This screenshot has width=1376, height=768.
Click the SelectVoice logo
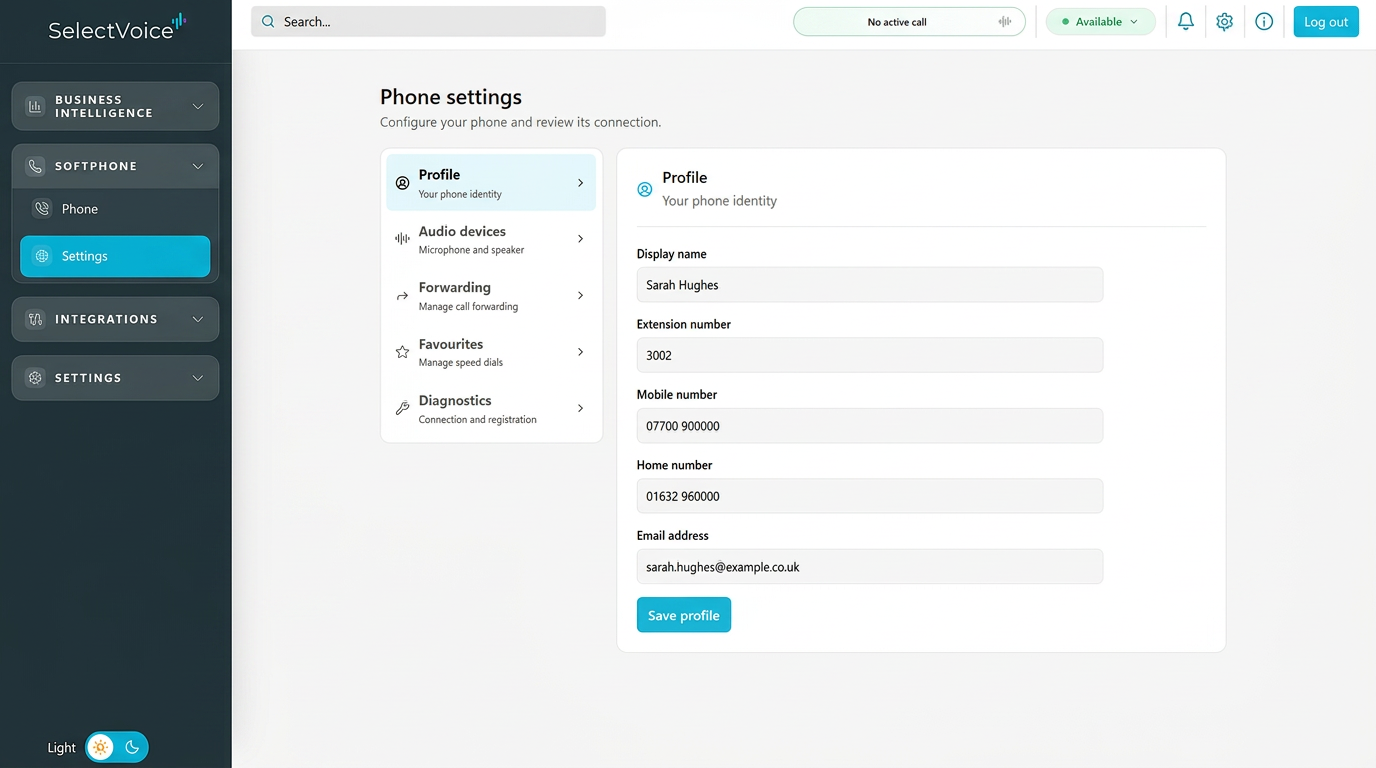coord(117,27)
